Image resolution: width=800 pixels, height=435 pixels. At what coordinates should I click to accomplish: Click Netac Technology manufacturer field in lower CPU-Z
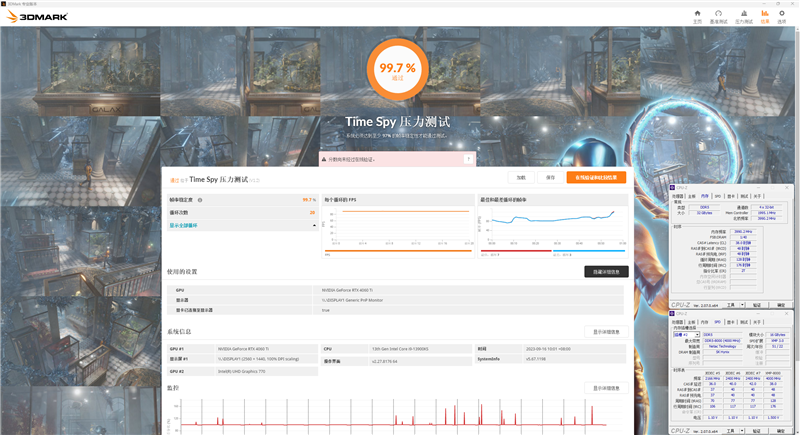723,346
